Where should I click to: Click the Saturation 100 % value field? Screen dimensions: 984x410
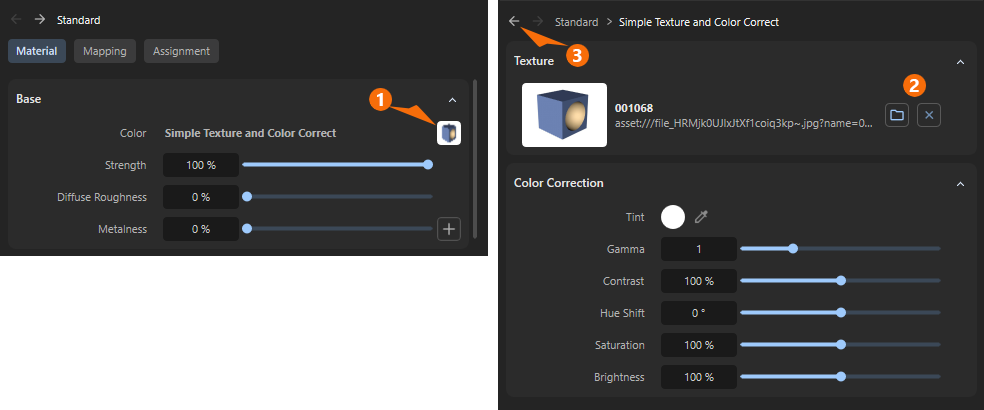(698, 345)
